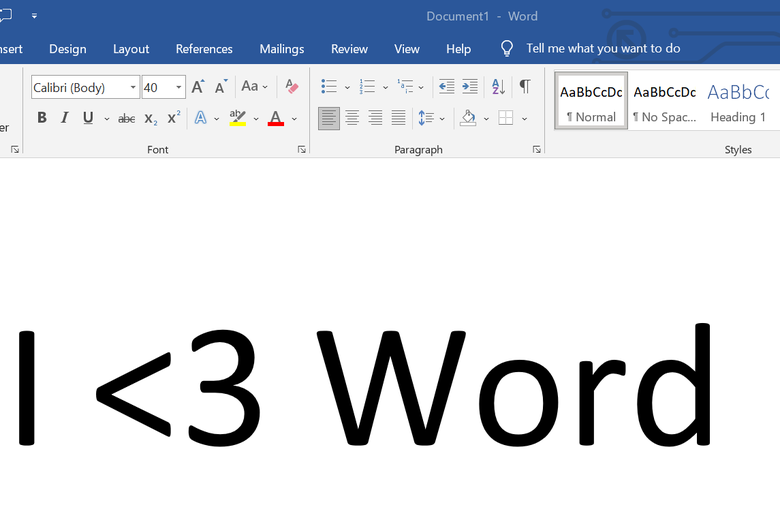The width and height of the screenshot is (780, 520).
Task: Open the numbering library dropdown arrow
Action: (x=385, y=88)
